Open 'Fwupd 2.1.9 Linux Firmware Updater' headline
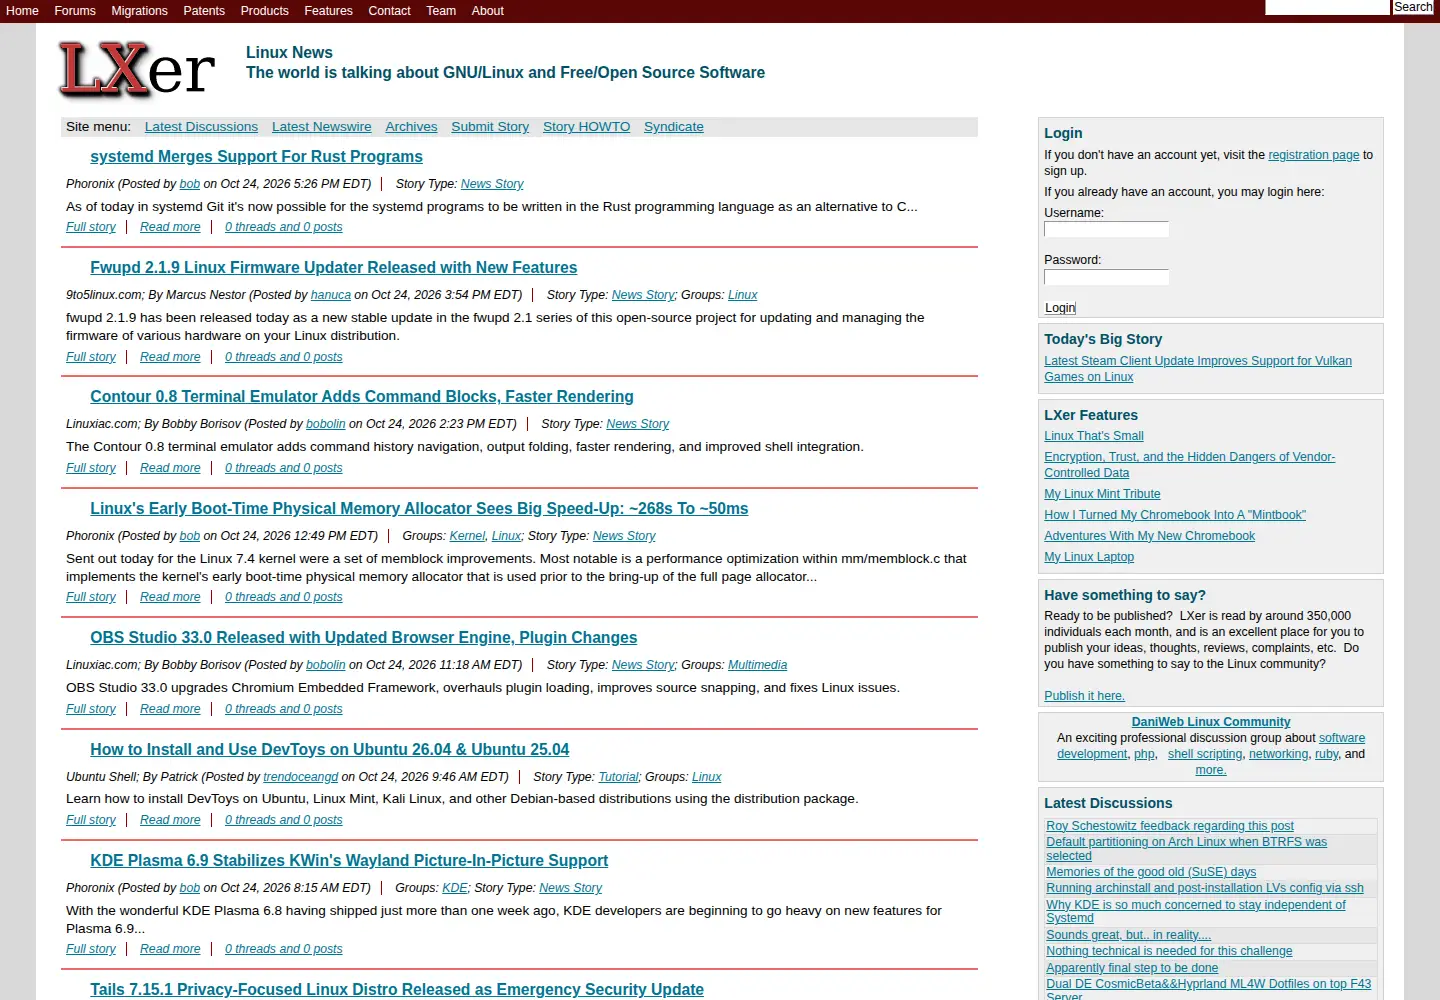1440x1000 pixels. click(x=333, y=268)
